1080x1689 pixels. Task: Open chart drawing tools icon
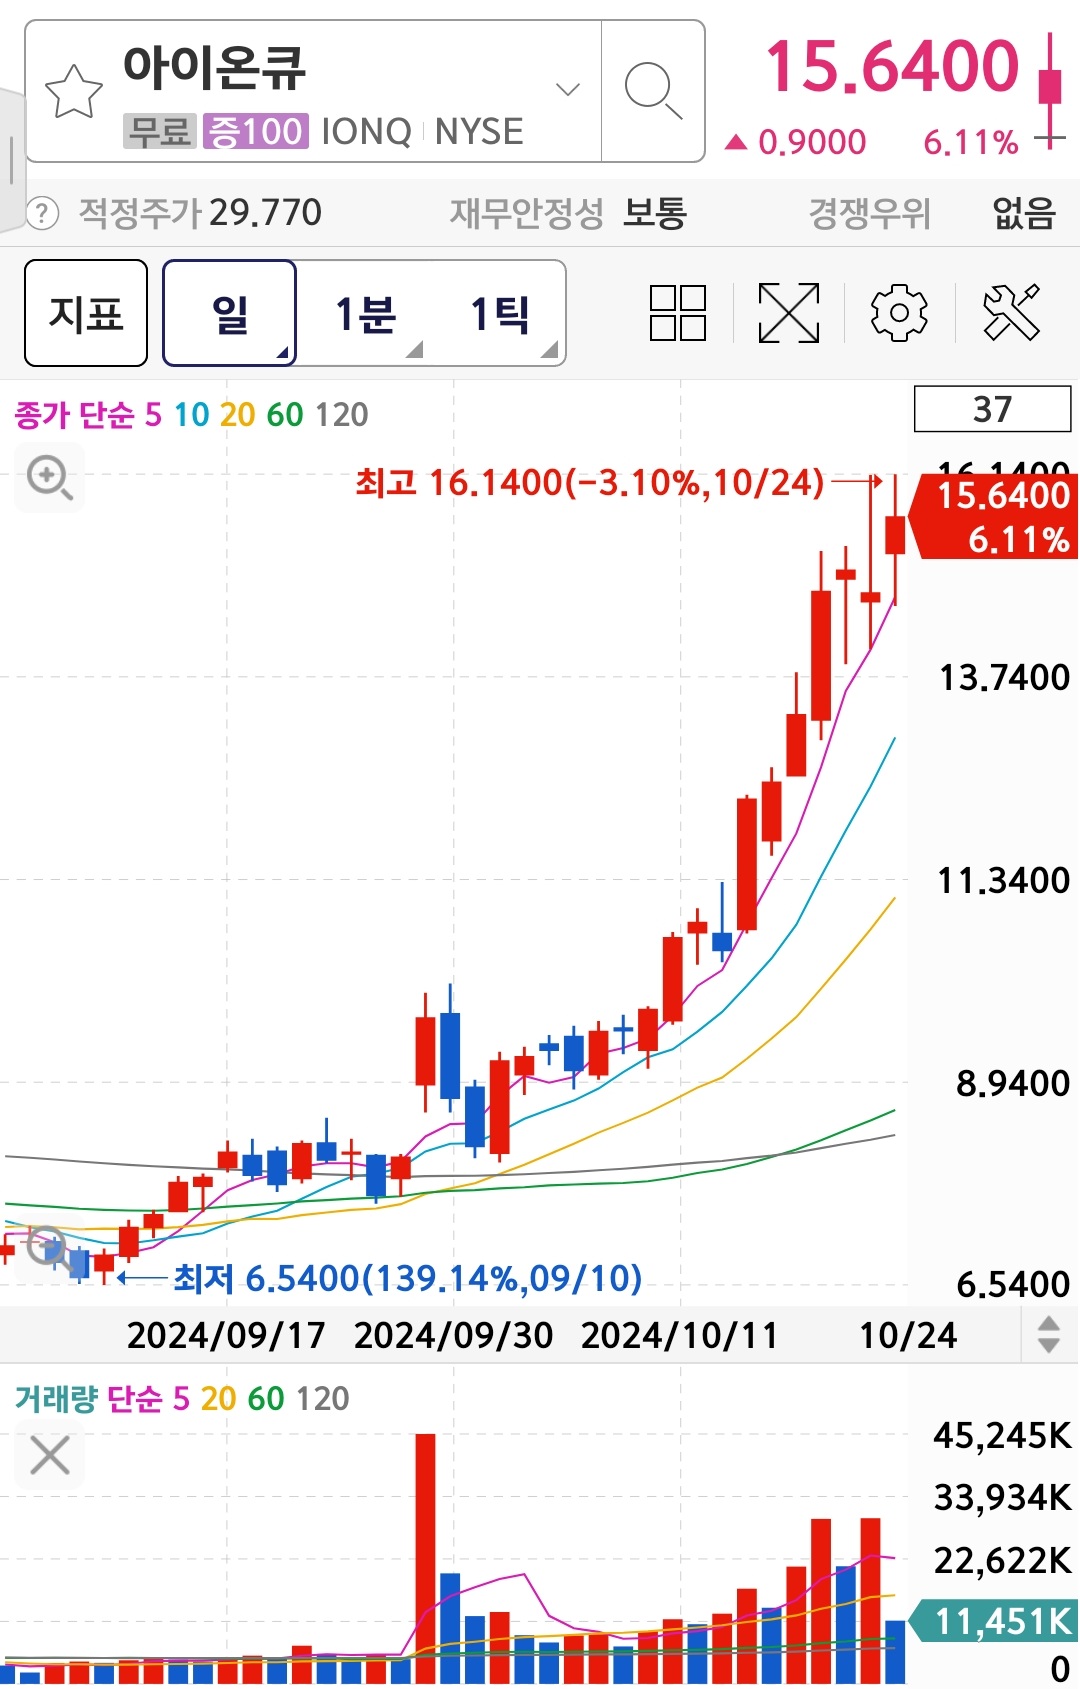pos(1011,313)
